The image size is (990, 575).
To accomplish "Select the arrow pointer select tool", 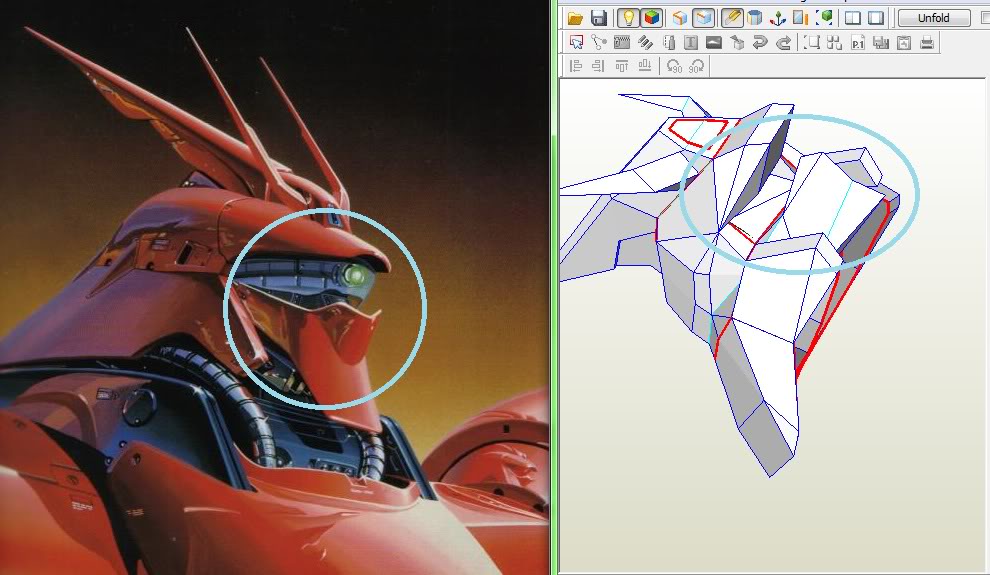I will 576,42.
